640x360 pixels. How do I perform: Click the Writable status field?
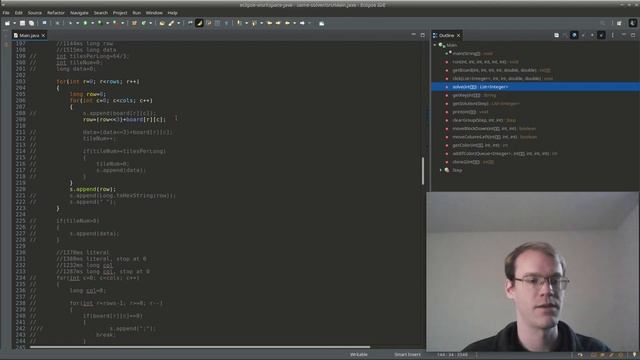coord(359,355)
